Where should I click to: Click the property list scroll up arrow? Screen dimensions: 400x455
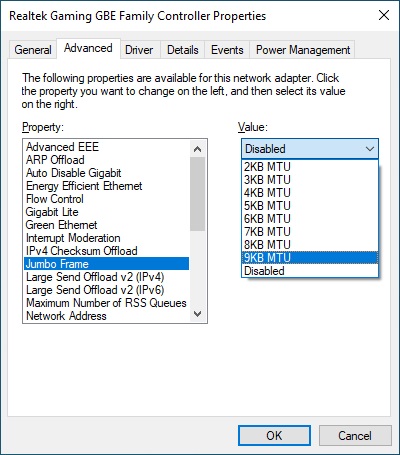coord(198,149)
